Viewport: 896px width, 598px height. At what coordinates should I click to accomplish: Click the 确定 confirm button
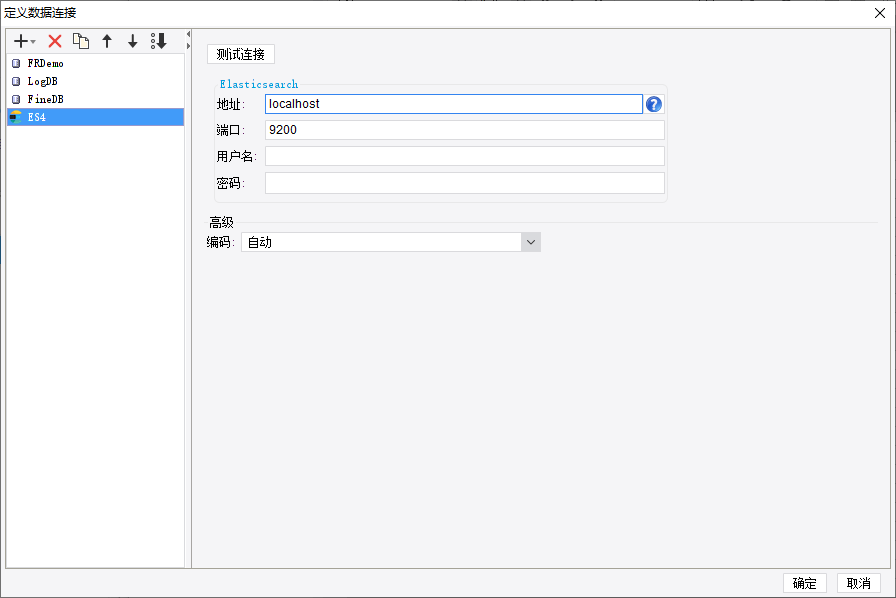[x=804, y=584]
